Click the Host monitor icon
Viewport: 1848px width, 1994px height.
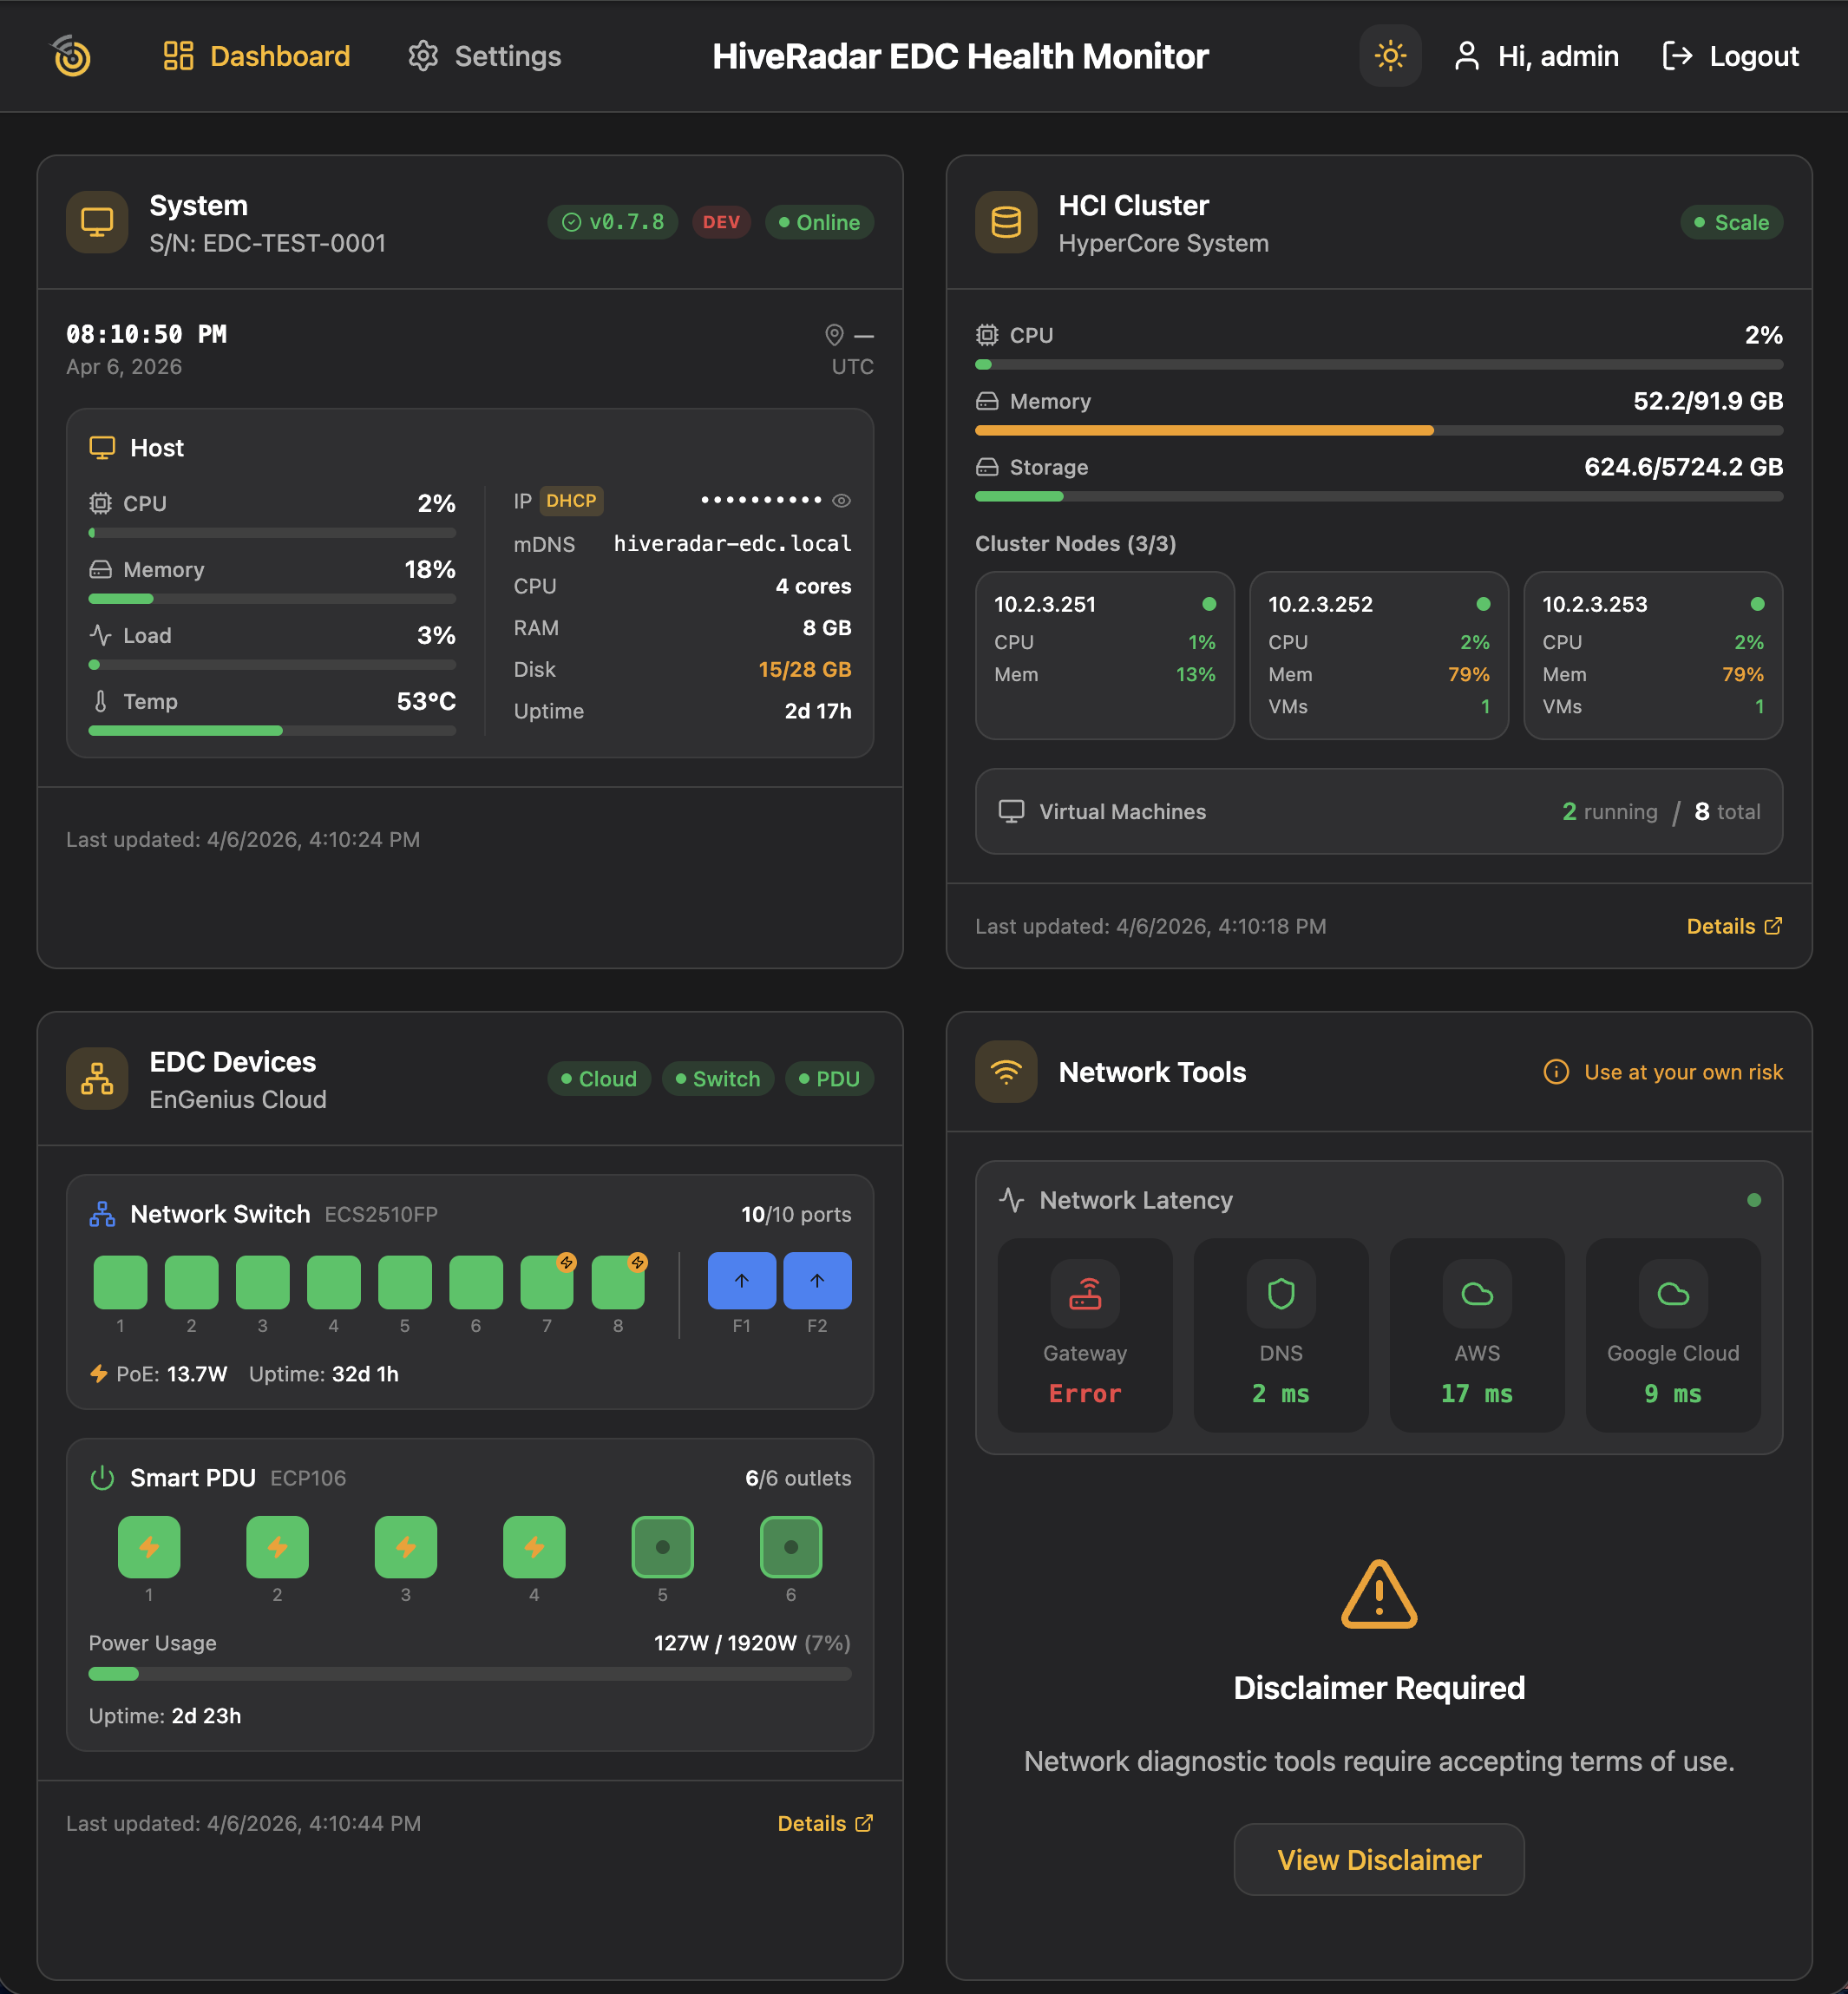(102, 448)
